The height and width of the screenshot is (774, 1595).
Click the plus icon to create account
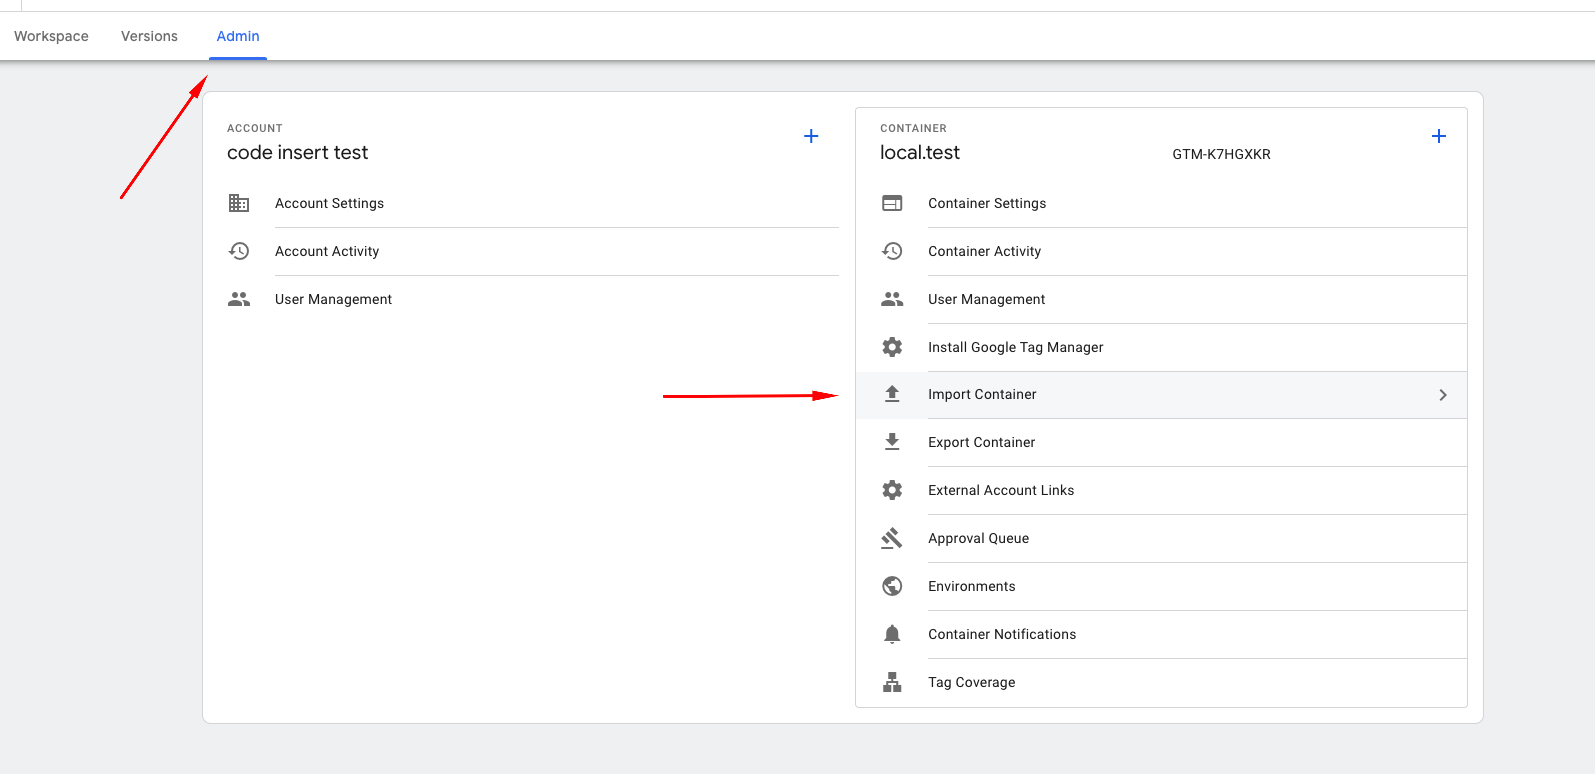click(x=811, y=136)
